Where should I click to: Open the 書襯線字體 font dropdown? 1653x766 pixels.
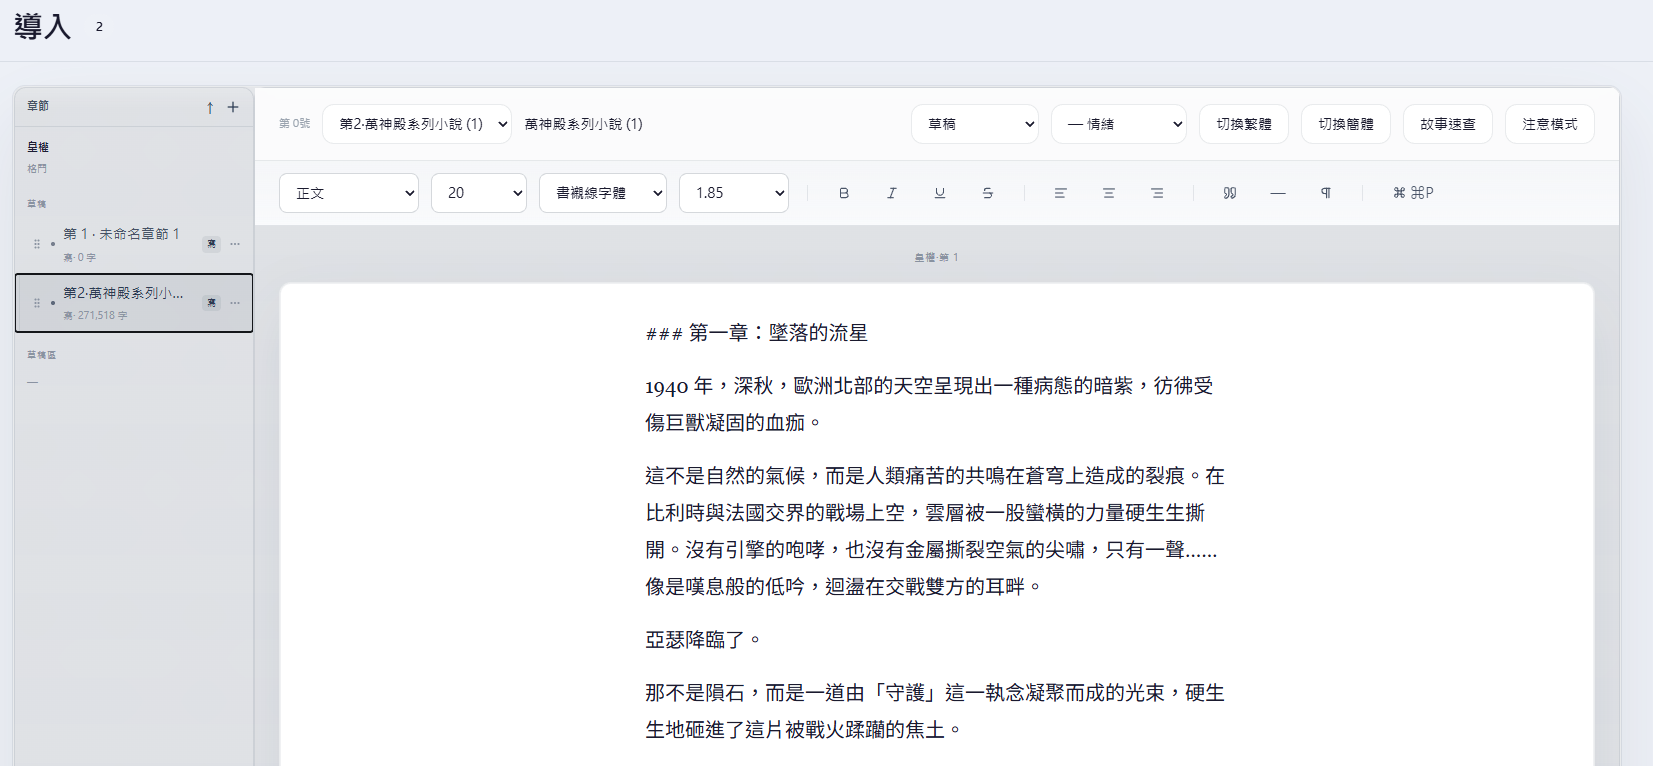click(603, 193)
